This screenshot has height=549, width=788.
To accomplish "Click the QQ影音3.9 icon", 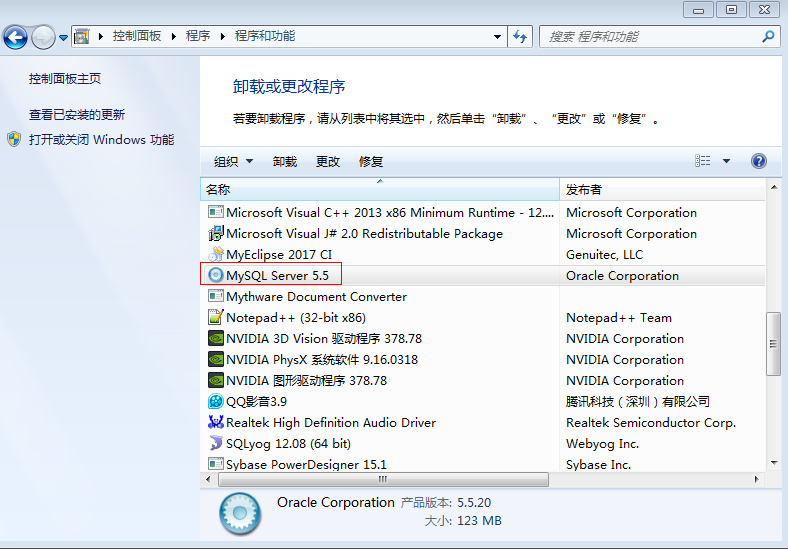I will 216,401.
